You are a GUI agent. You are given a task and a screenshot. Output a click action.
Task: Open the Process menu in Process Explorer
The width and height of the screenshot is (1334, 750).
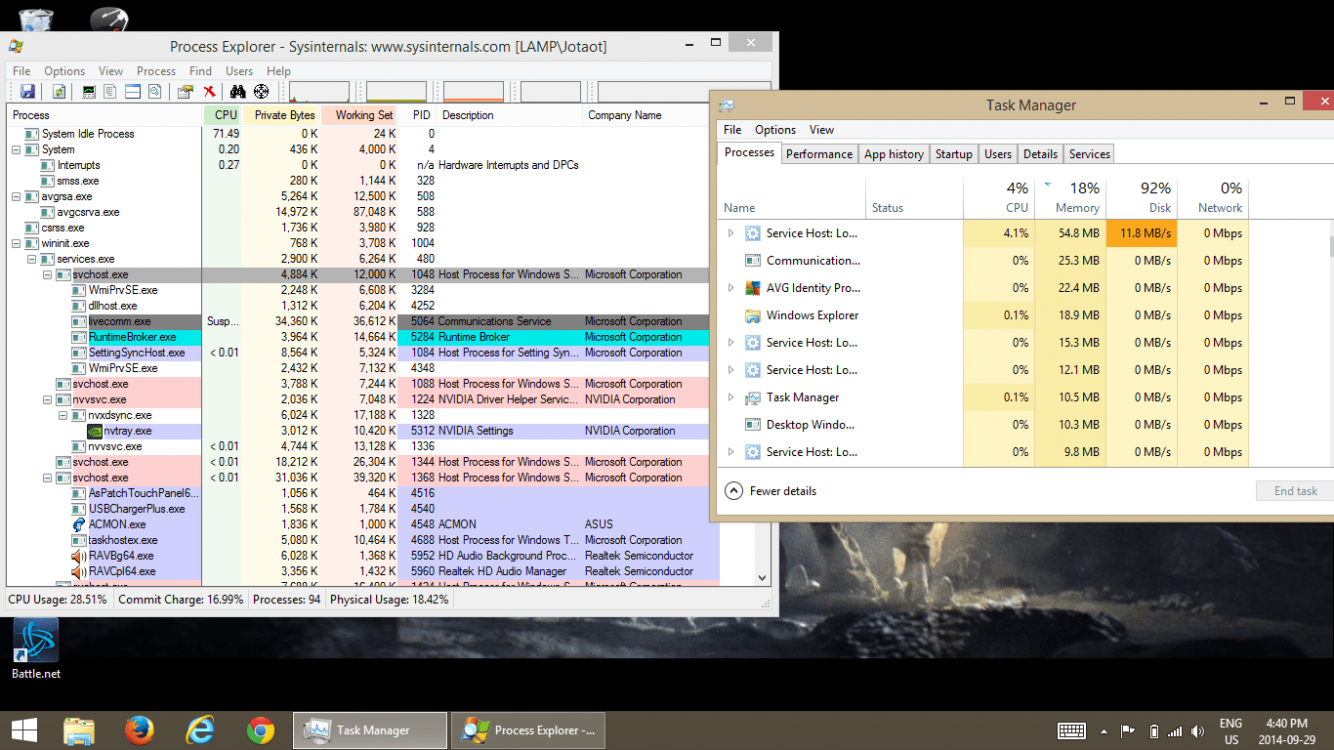click(156, 71)
